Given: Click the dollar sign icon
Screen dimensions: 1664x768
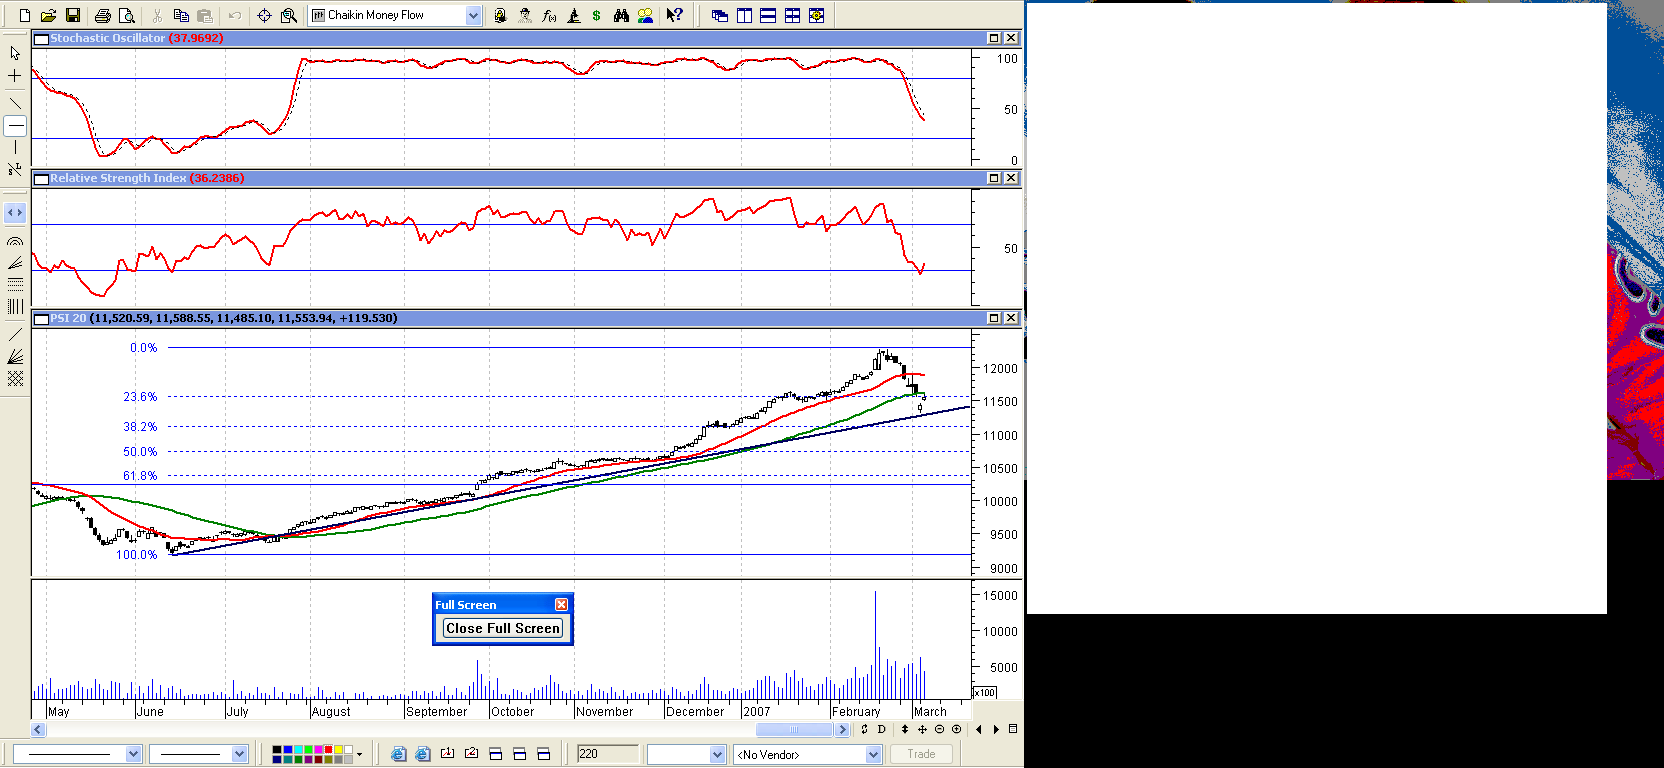Looking at the screenshot, I should 597,15.
